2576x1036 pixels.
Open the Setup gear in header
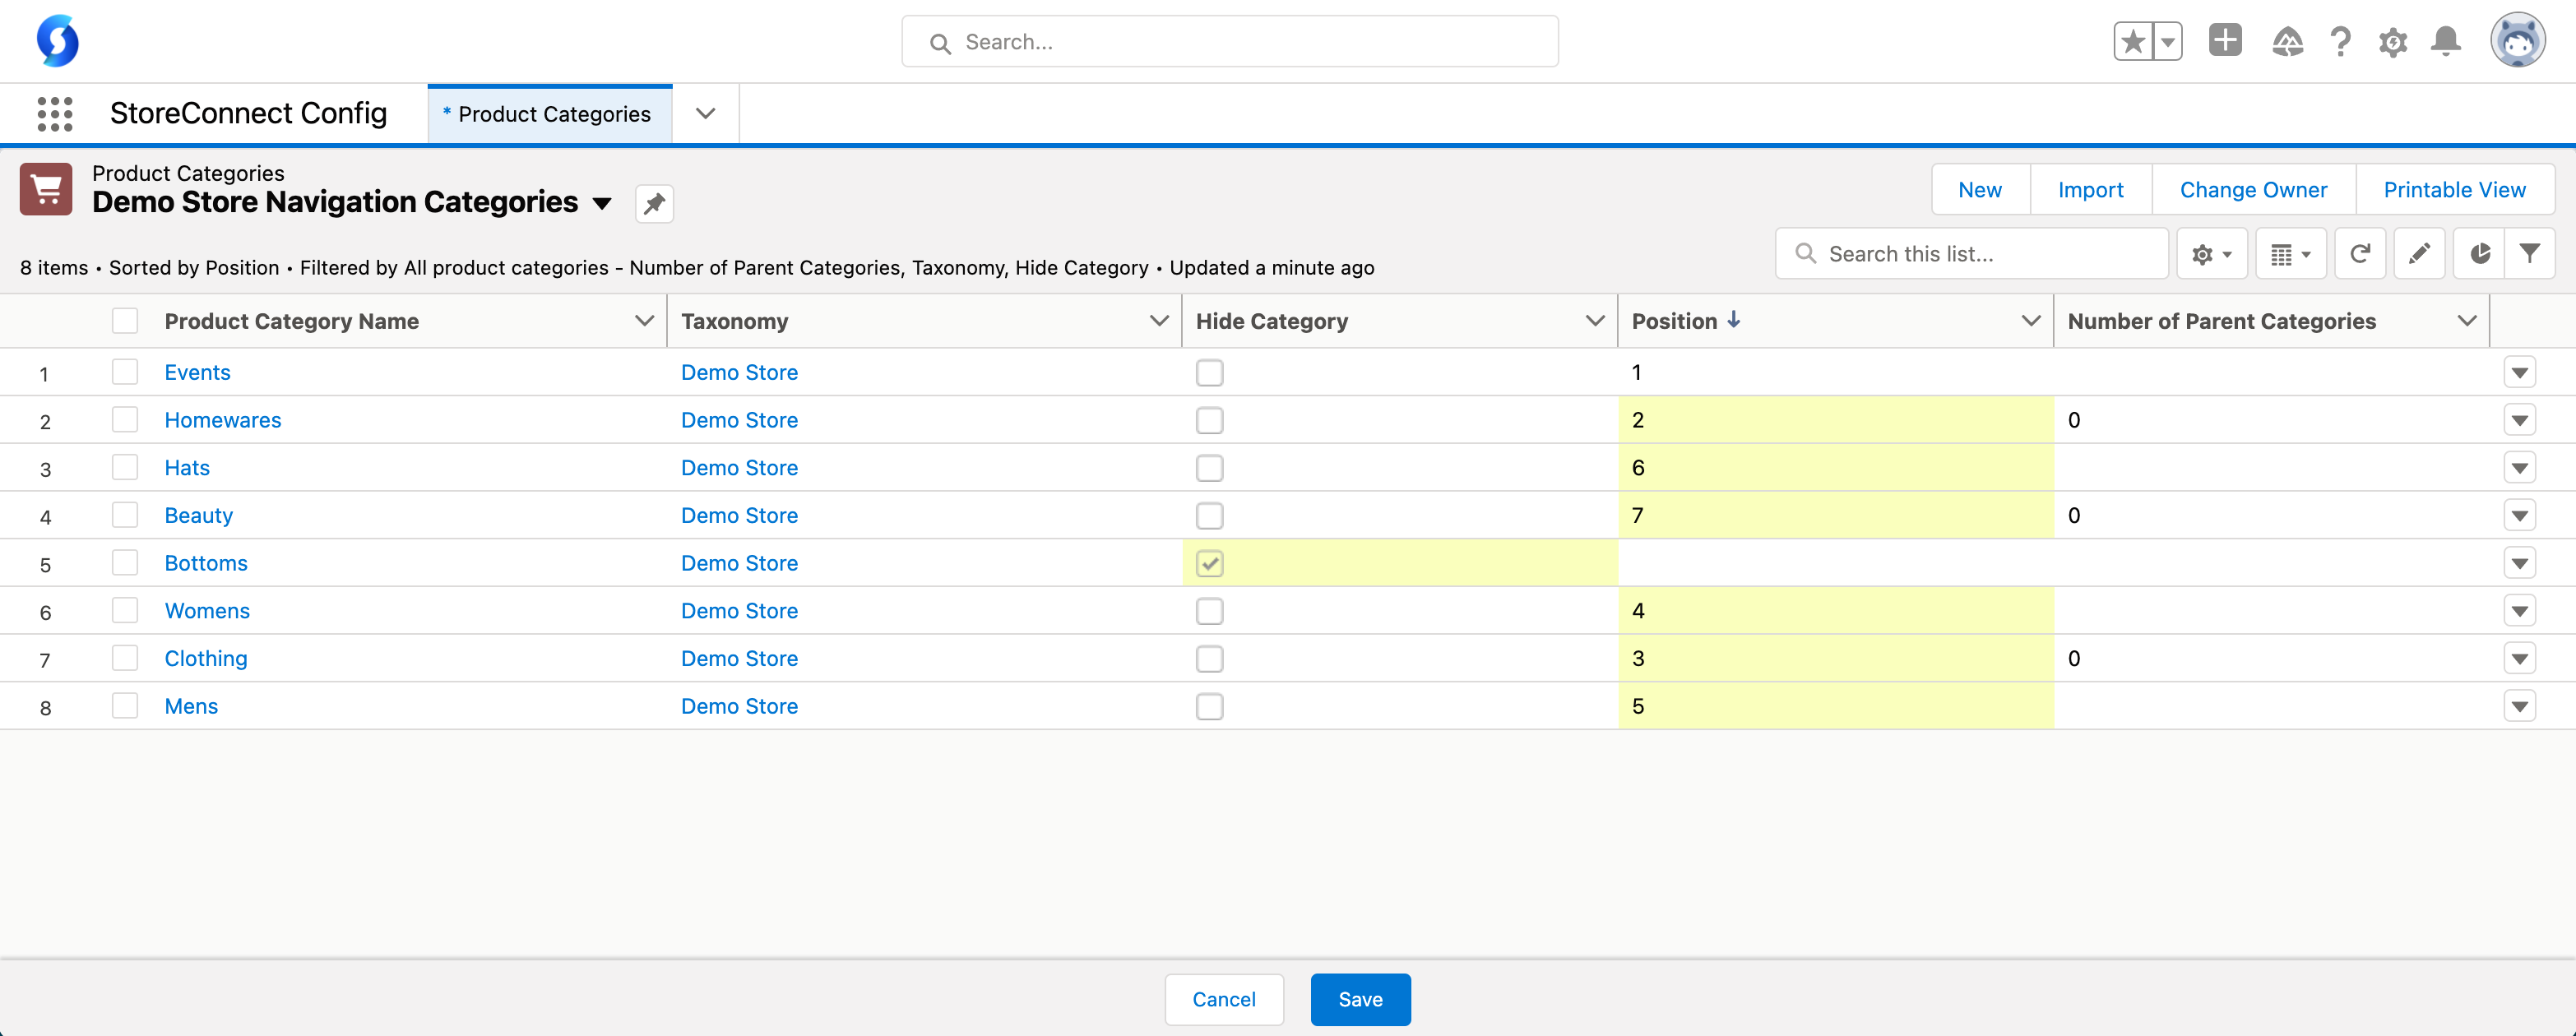tap(2393, 42)
